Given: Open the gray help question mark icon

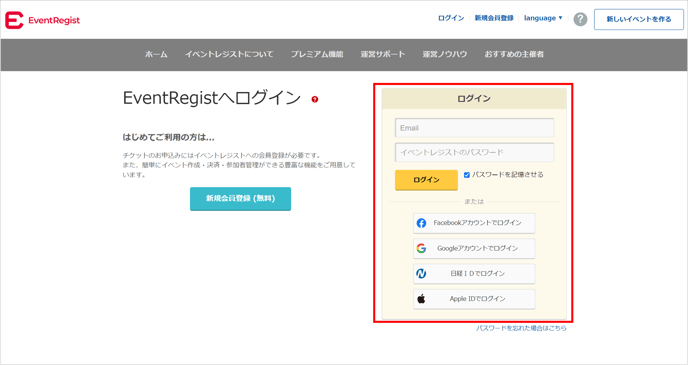Looking at the screenshot, I should coord(580,19).
